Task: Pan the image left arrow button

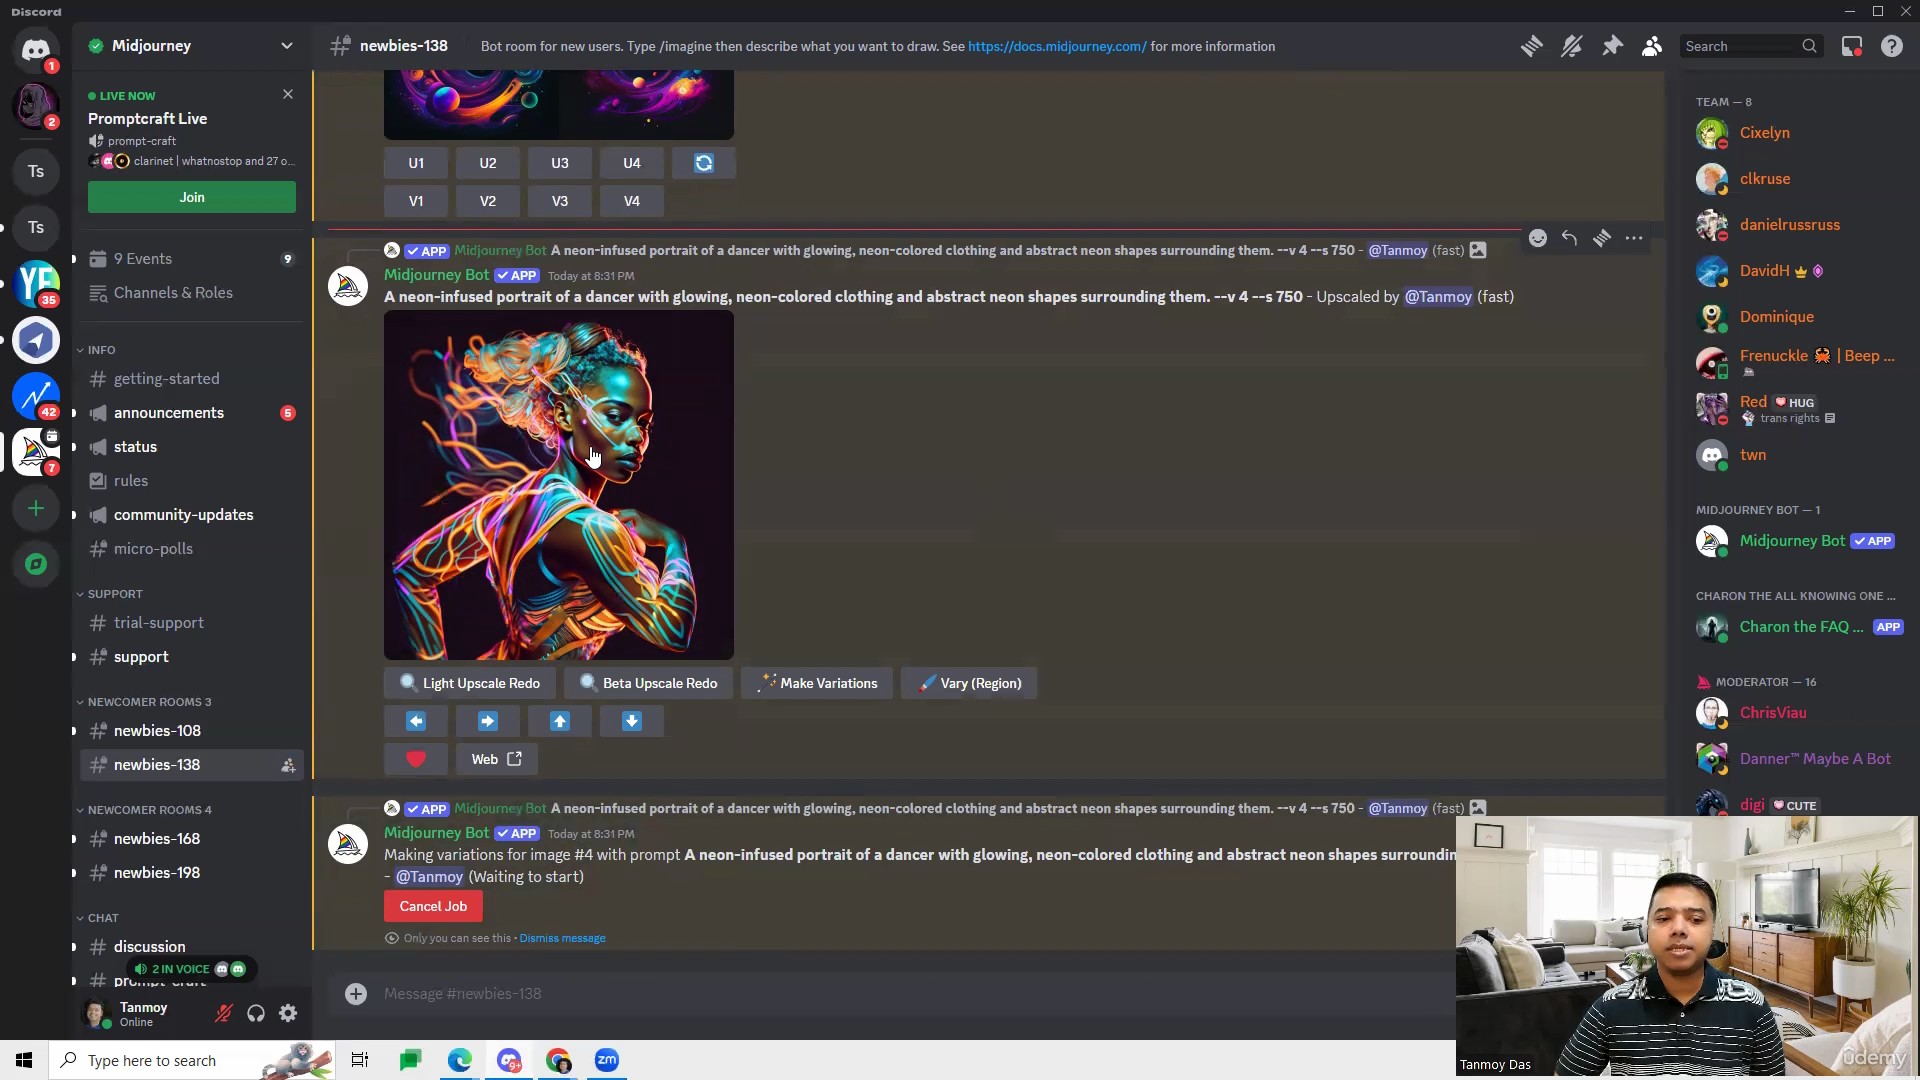Action: 416,721
